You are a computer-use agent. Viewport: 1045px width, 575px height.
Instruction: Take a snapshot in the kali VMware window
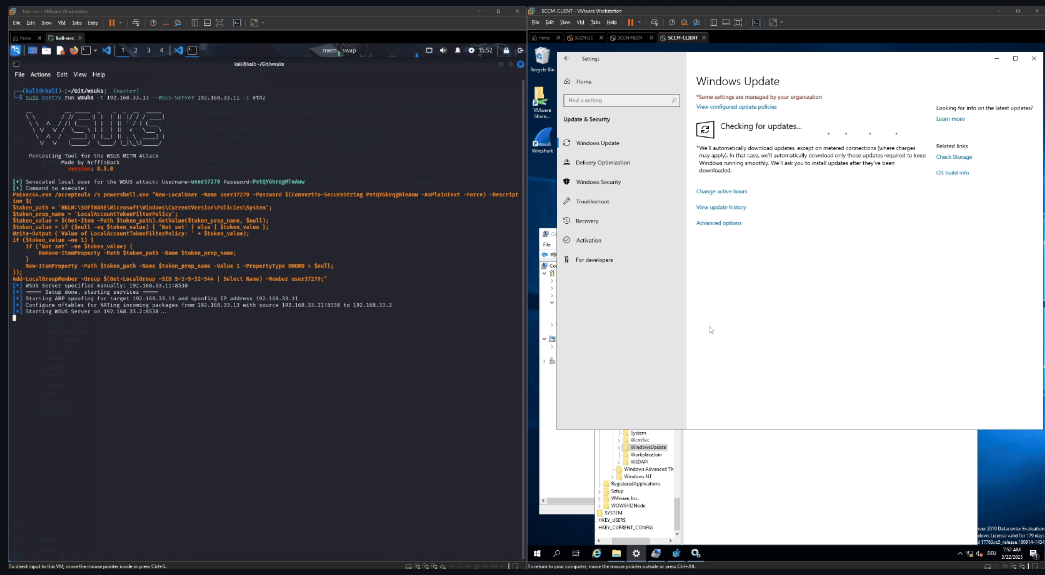click(153, 23)
